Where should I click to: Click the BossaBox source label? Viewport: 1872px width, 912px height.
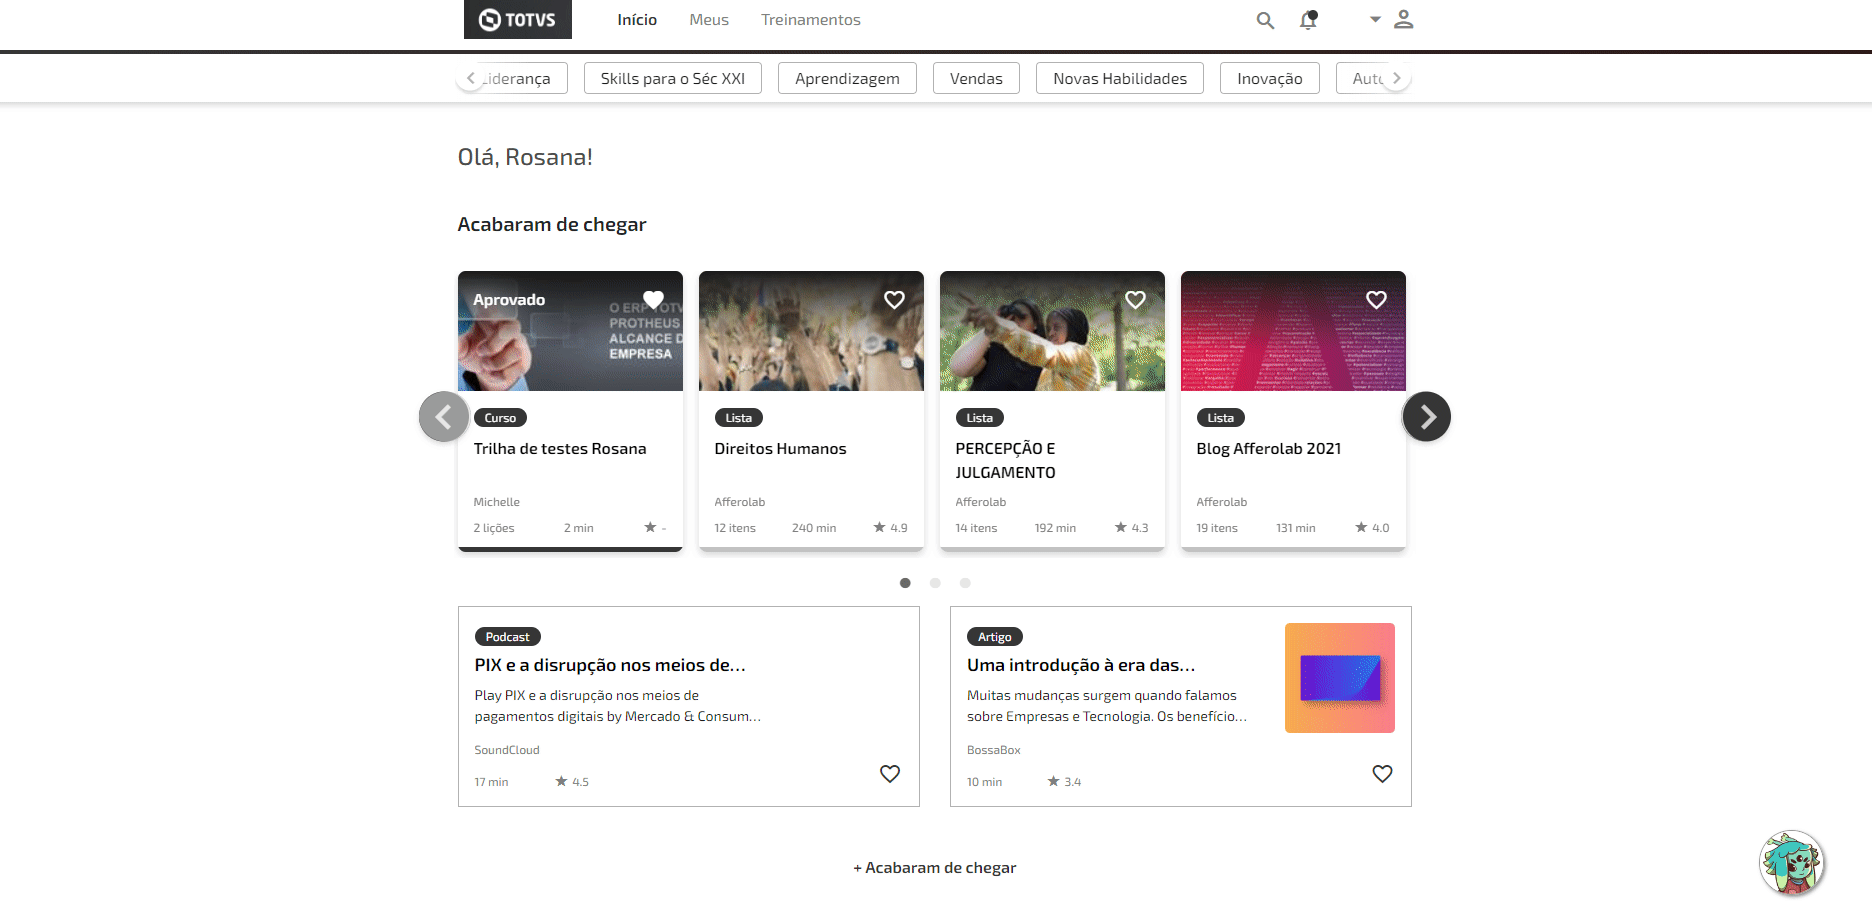994,750
